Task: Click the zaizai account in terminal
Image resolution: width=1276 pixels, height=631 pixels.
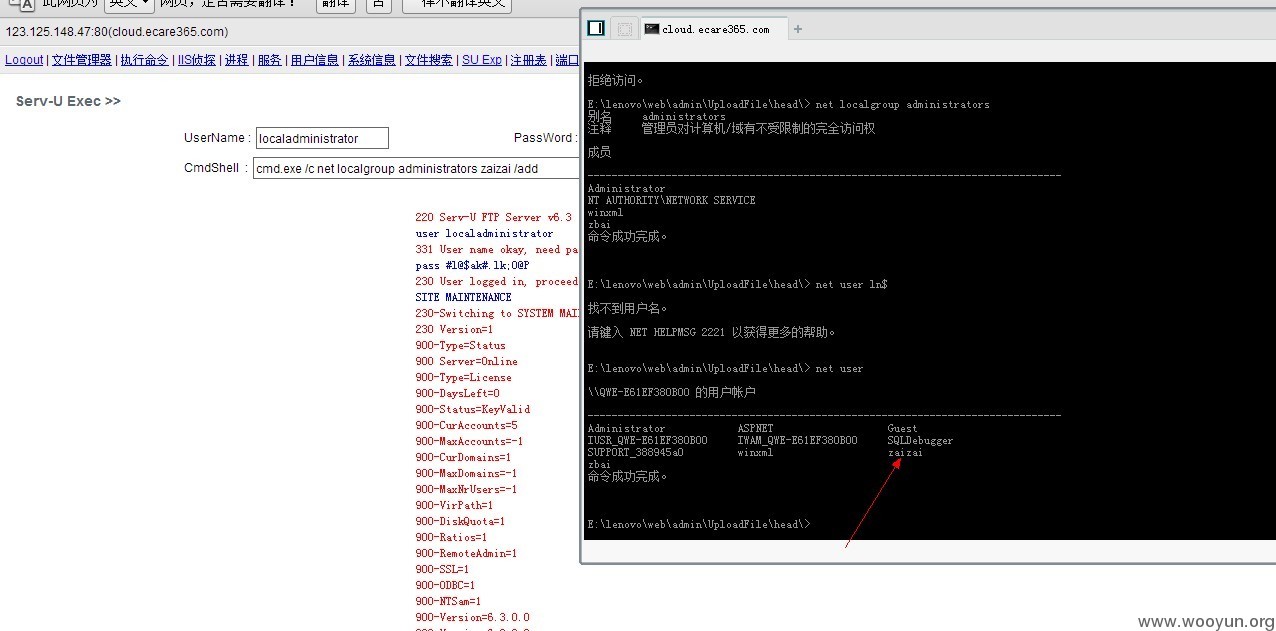Action: (x=905, y=452)
